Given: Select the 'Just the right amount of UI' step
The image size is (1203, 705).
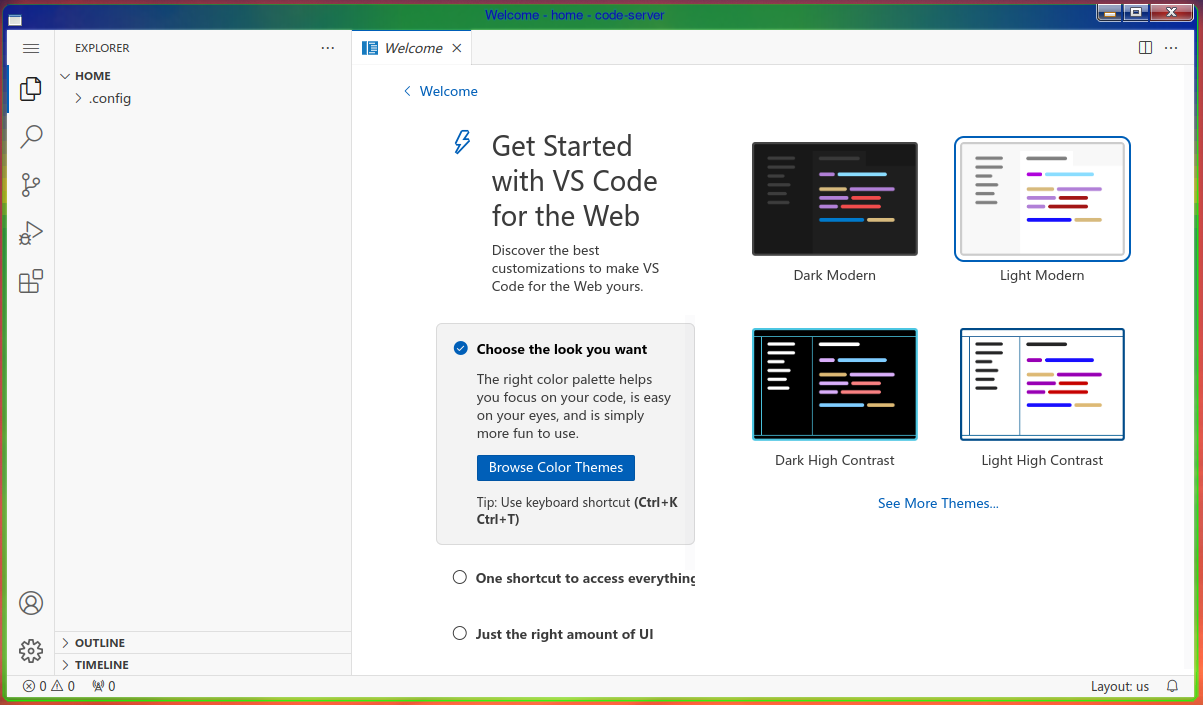Looking at the screenshot, I should (x=553, y=634).
